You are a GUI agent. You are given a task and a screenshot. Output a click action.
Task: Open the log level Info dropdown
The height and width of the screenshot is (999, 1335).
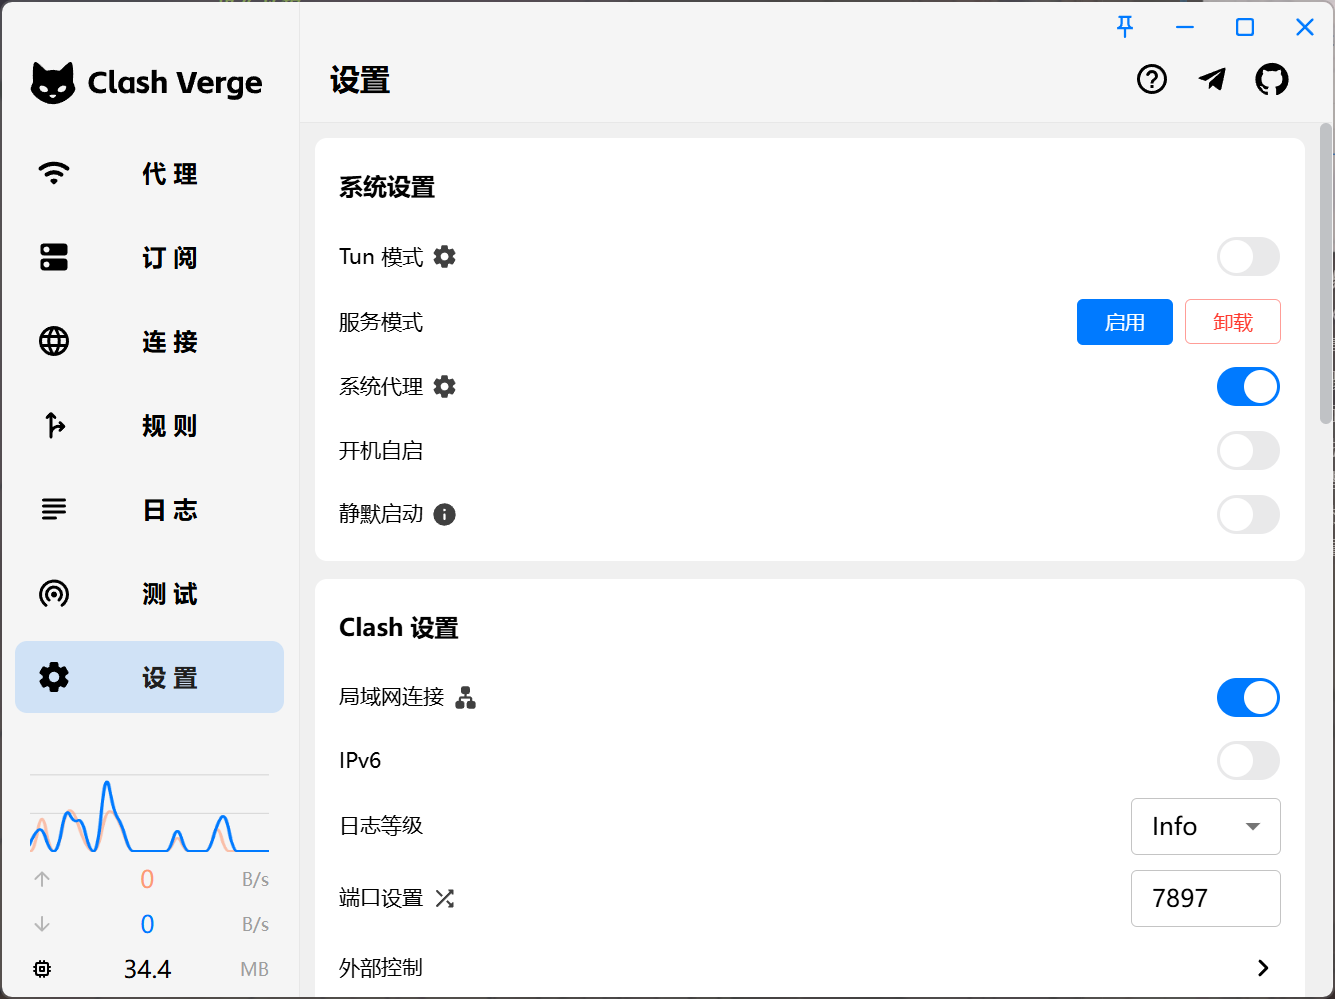point(1205,827)
